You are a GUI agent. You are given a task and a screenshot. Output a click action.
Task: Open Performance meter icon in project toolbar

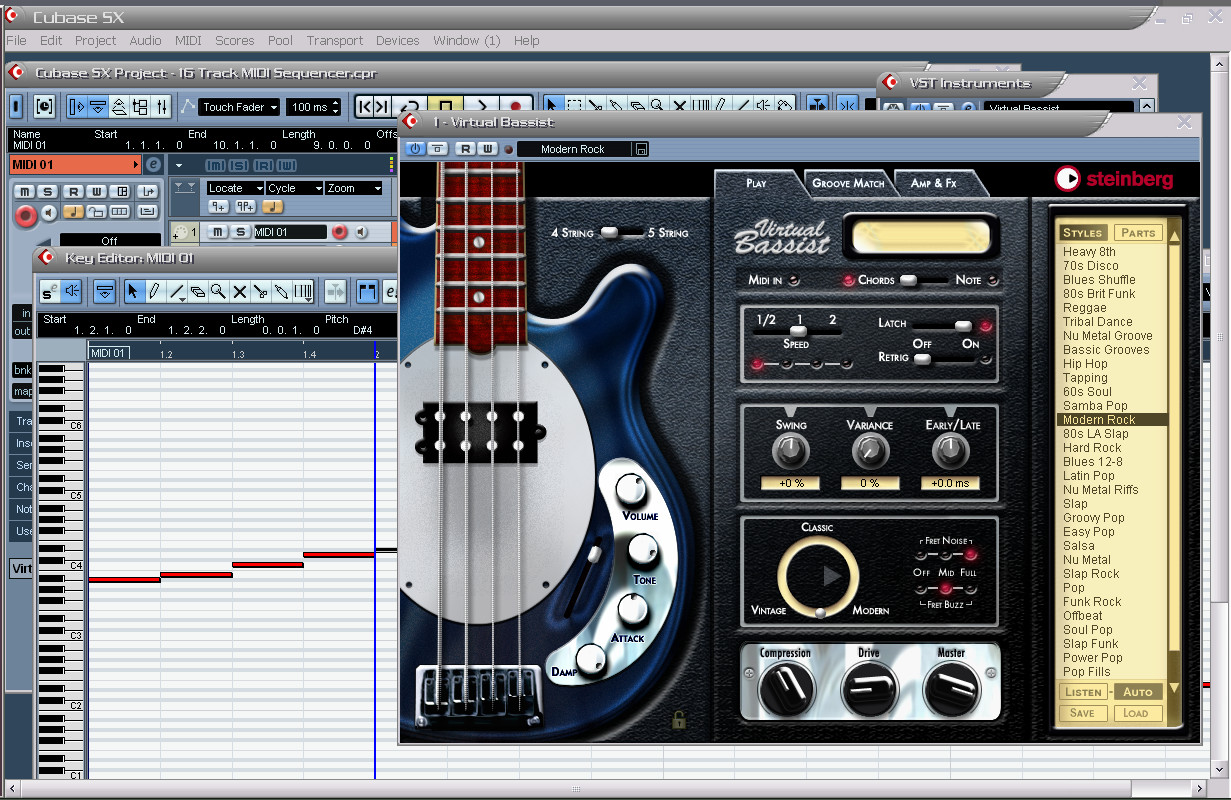tap(44, 106)
